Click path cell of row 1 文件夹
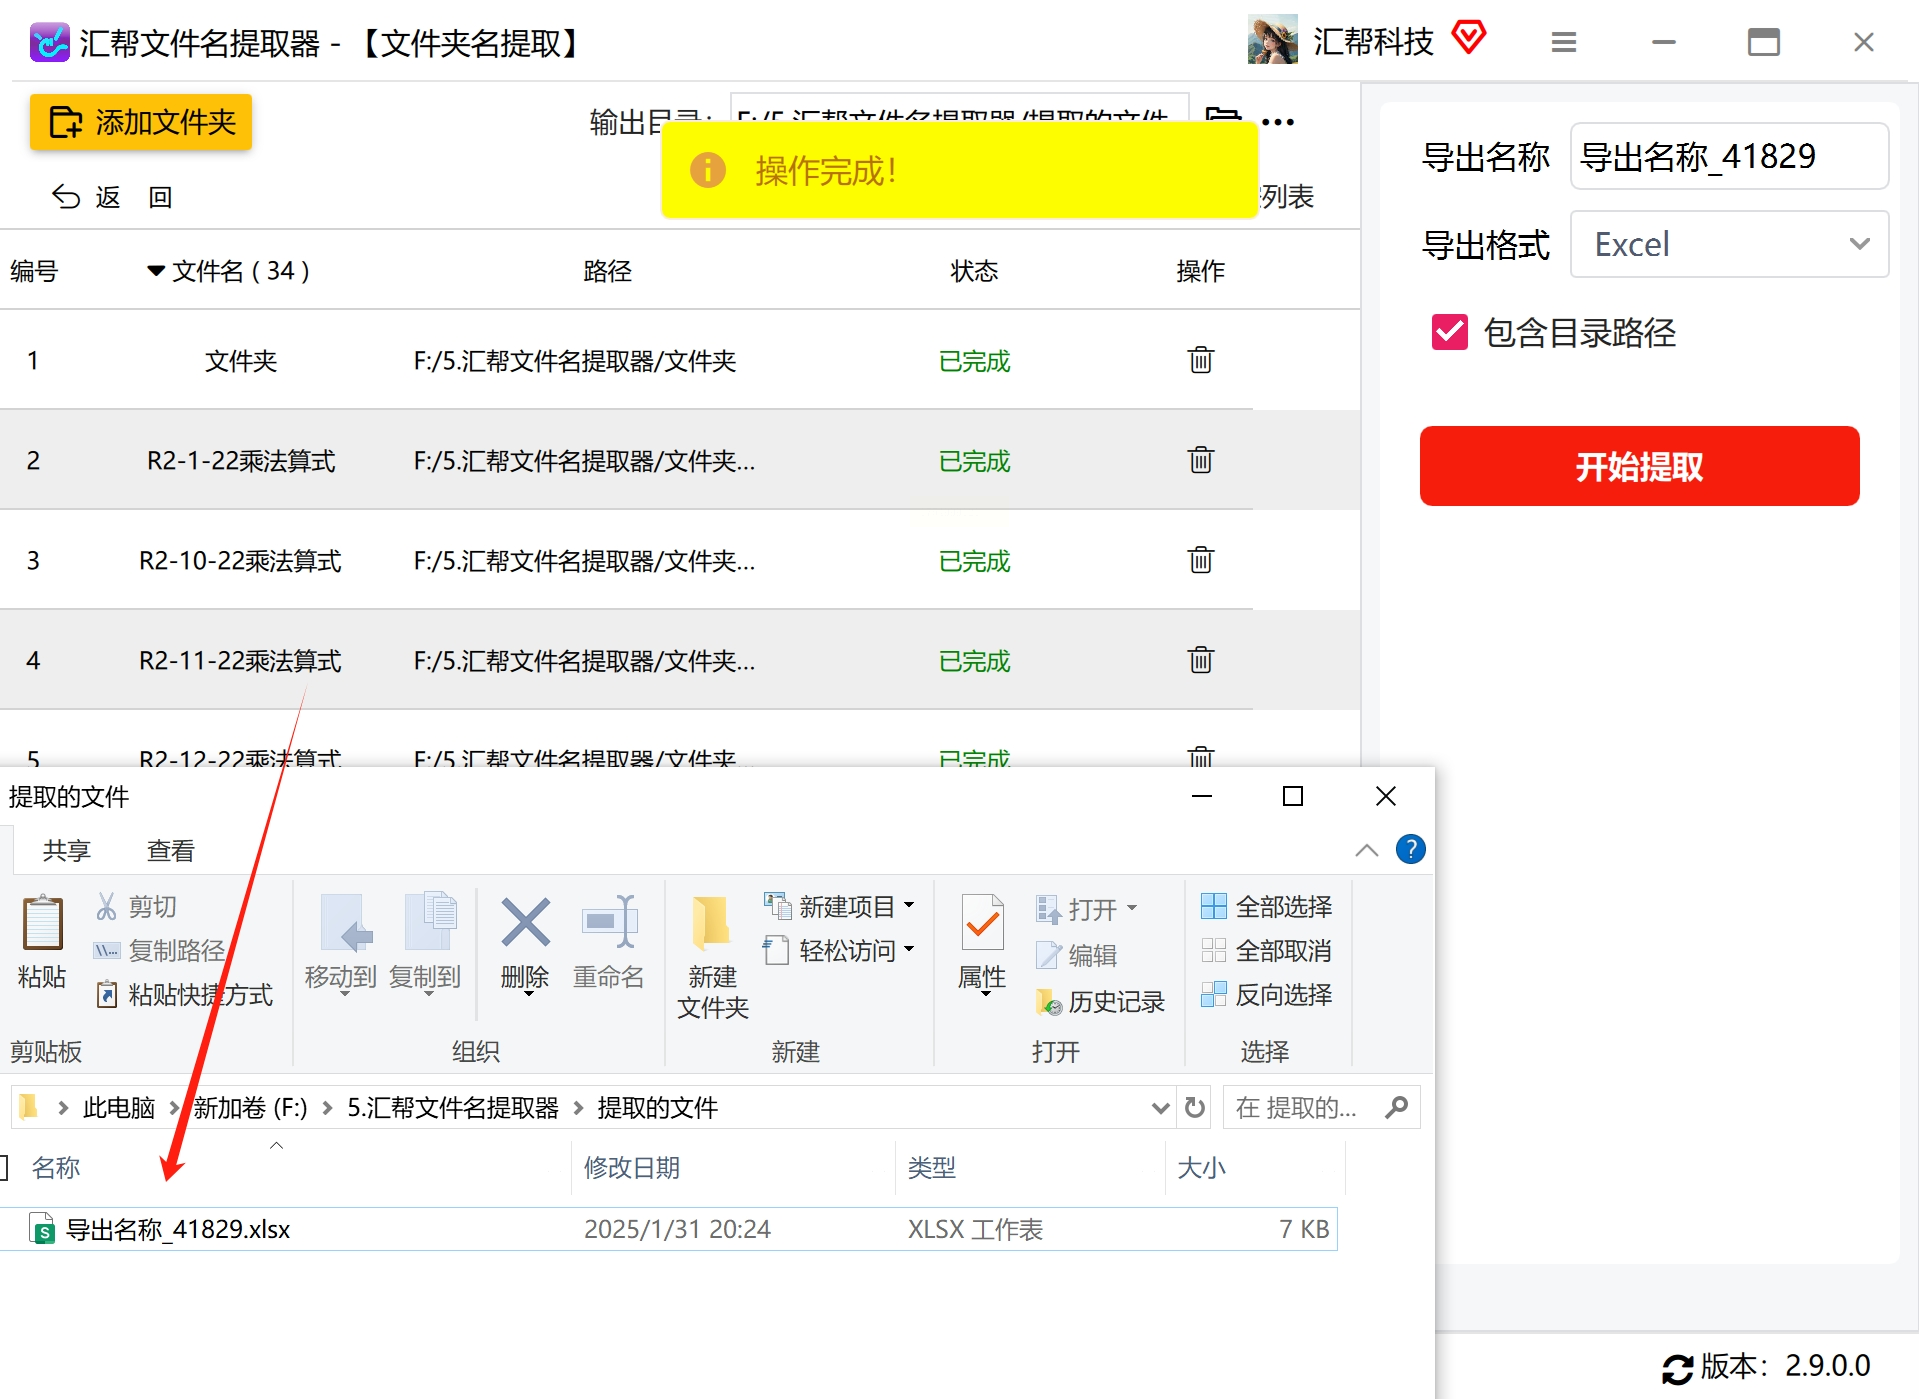 pyautogui.click(x=575, y=361)
